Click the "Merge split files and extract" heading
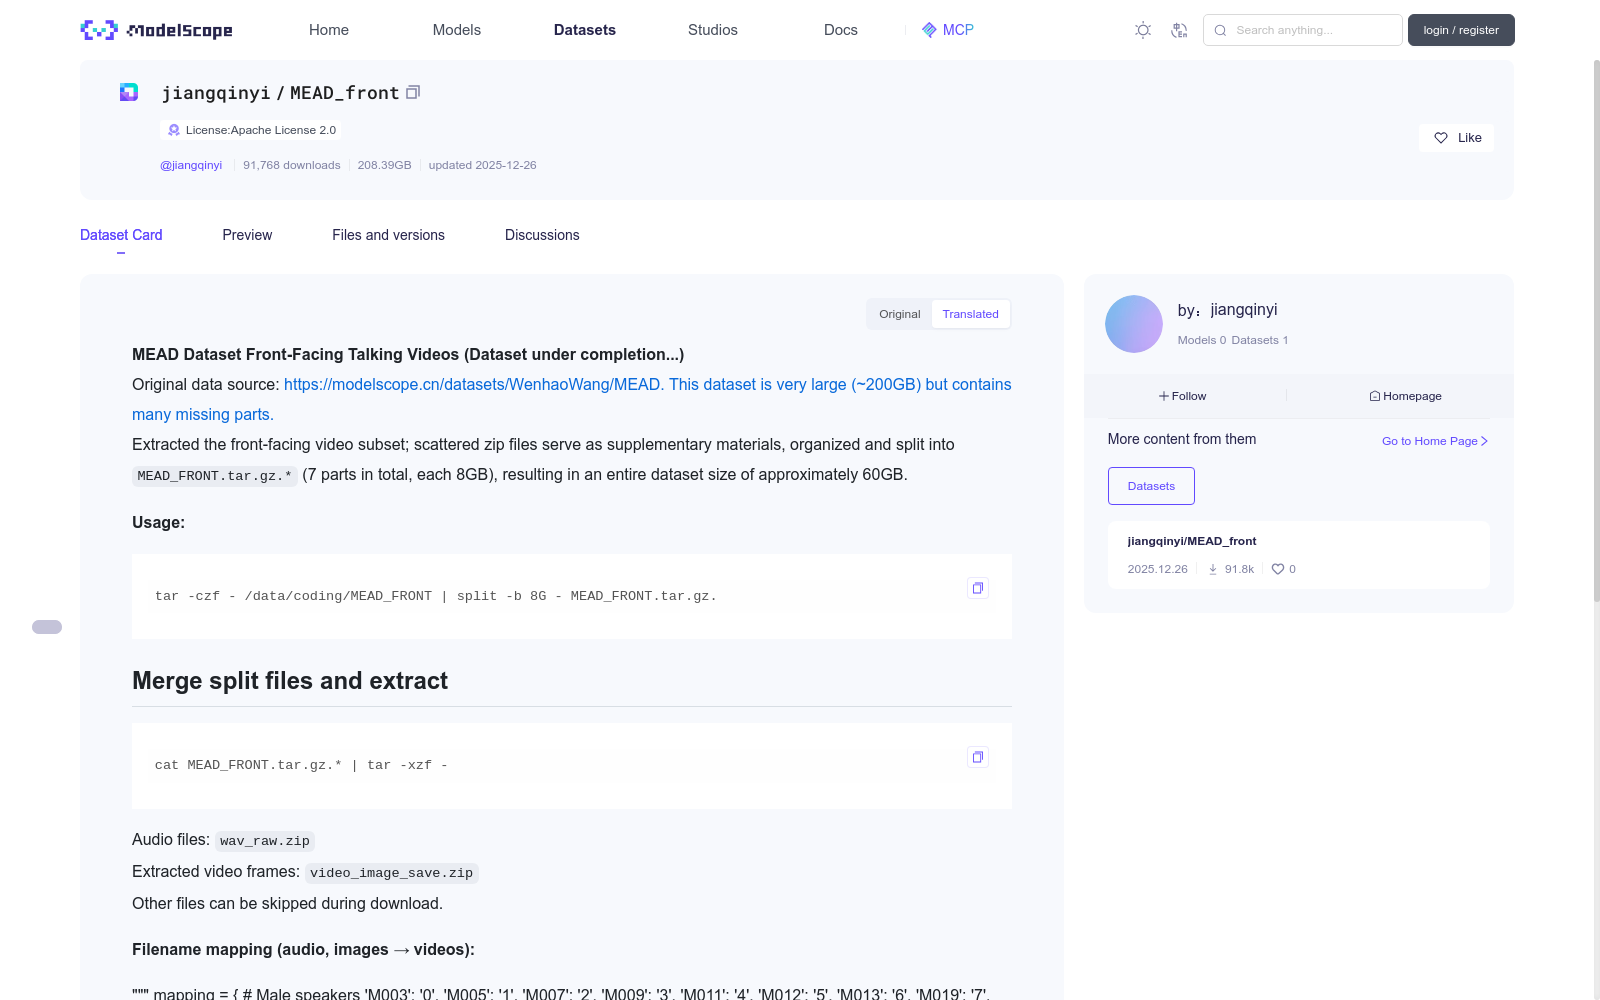Viewport: 1600px width, 1000px height. coord(290,681)
